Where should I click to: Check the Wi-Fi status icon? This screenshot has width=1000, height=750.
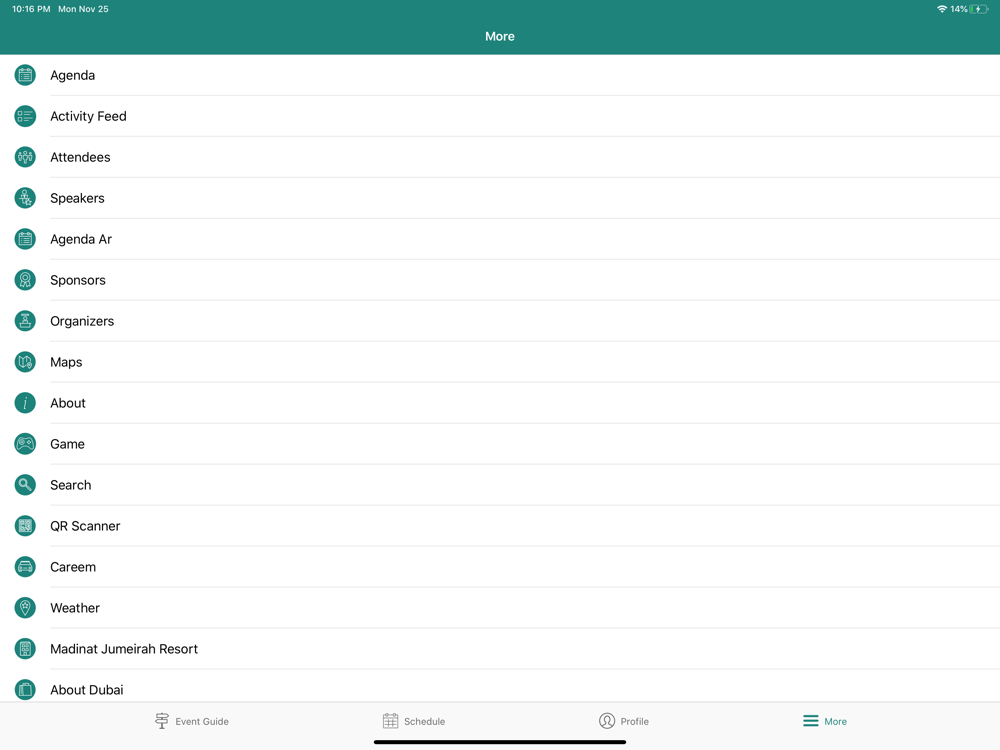point(941,9)
